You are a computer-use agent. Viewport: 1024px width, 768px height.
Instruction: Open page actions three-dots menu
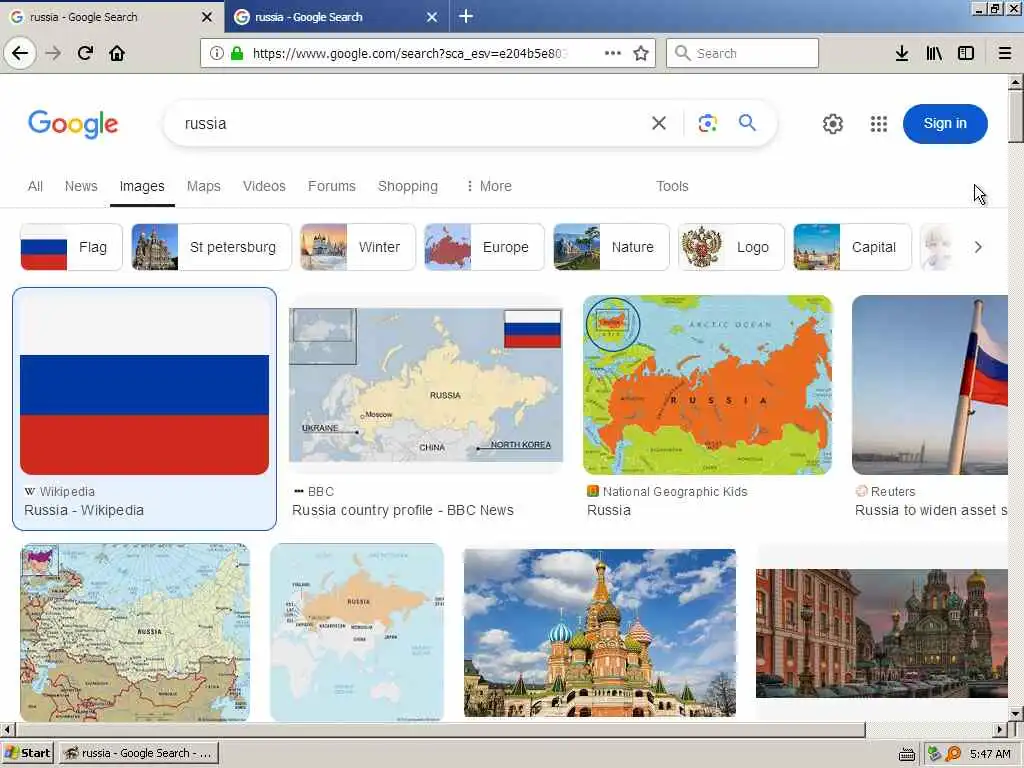[x=613, y=53]
